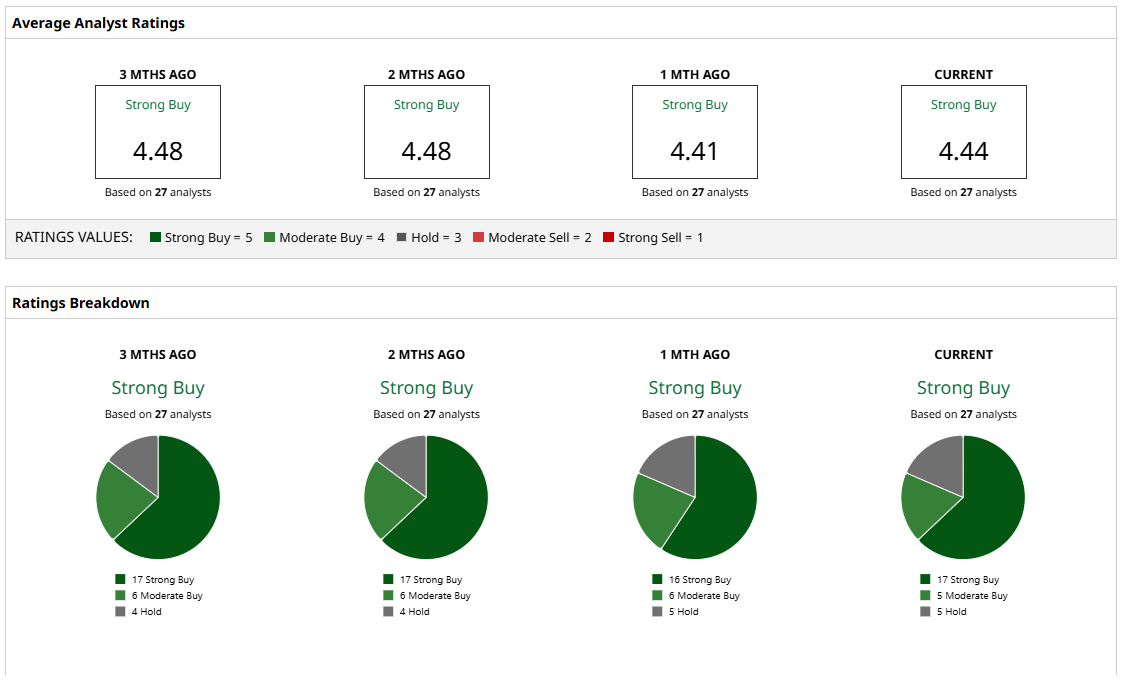Screen dimensions: 1126x682
Task: Click the Ratings Breakdown heading
Action: pos(81,303)
